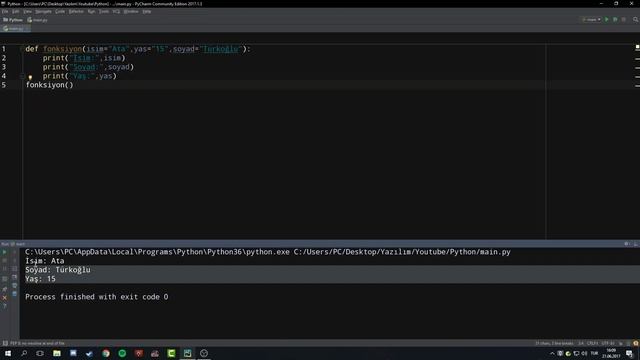Show hidden system tray icons
This screenshot has height=360, width=640.
coord(552,353)
